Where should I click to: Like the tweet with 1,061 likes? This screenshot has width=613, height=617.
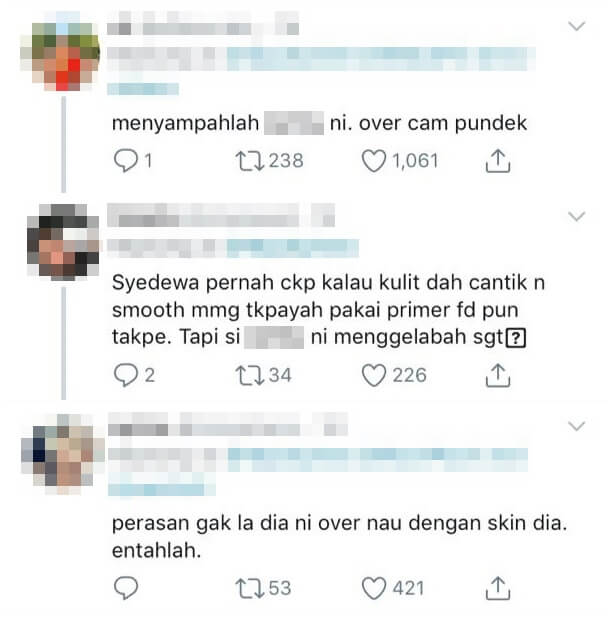click(374, 161)
